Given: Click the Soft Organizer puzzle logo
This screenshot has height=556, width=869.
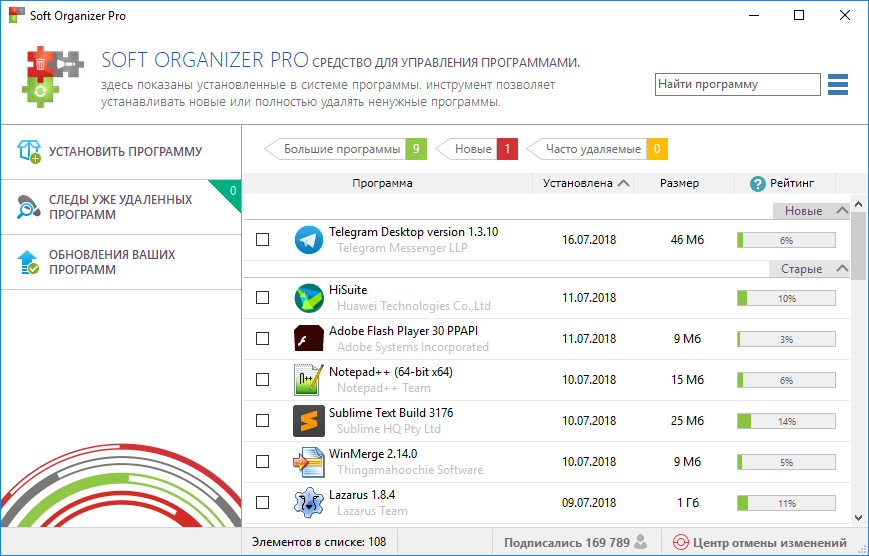Looking at the screenshot, I should [54, 76].
